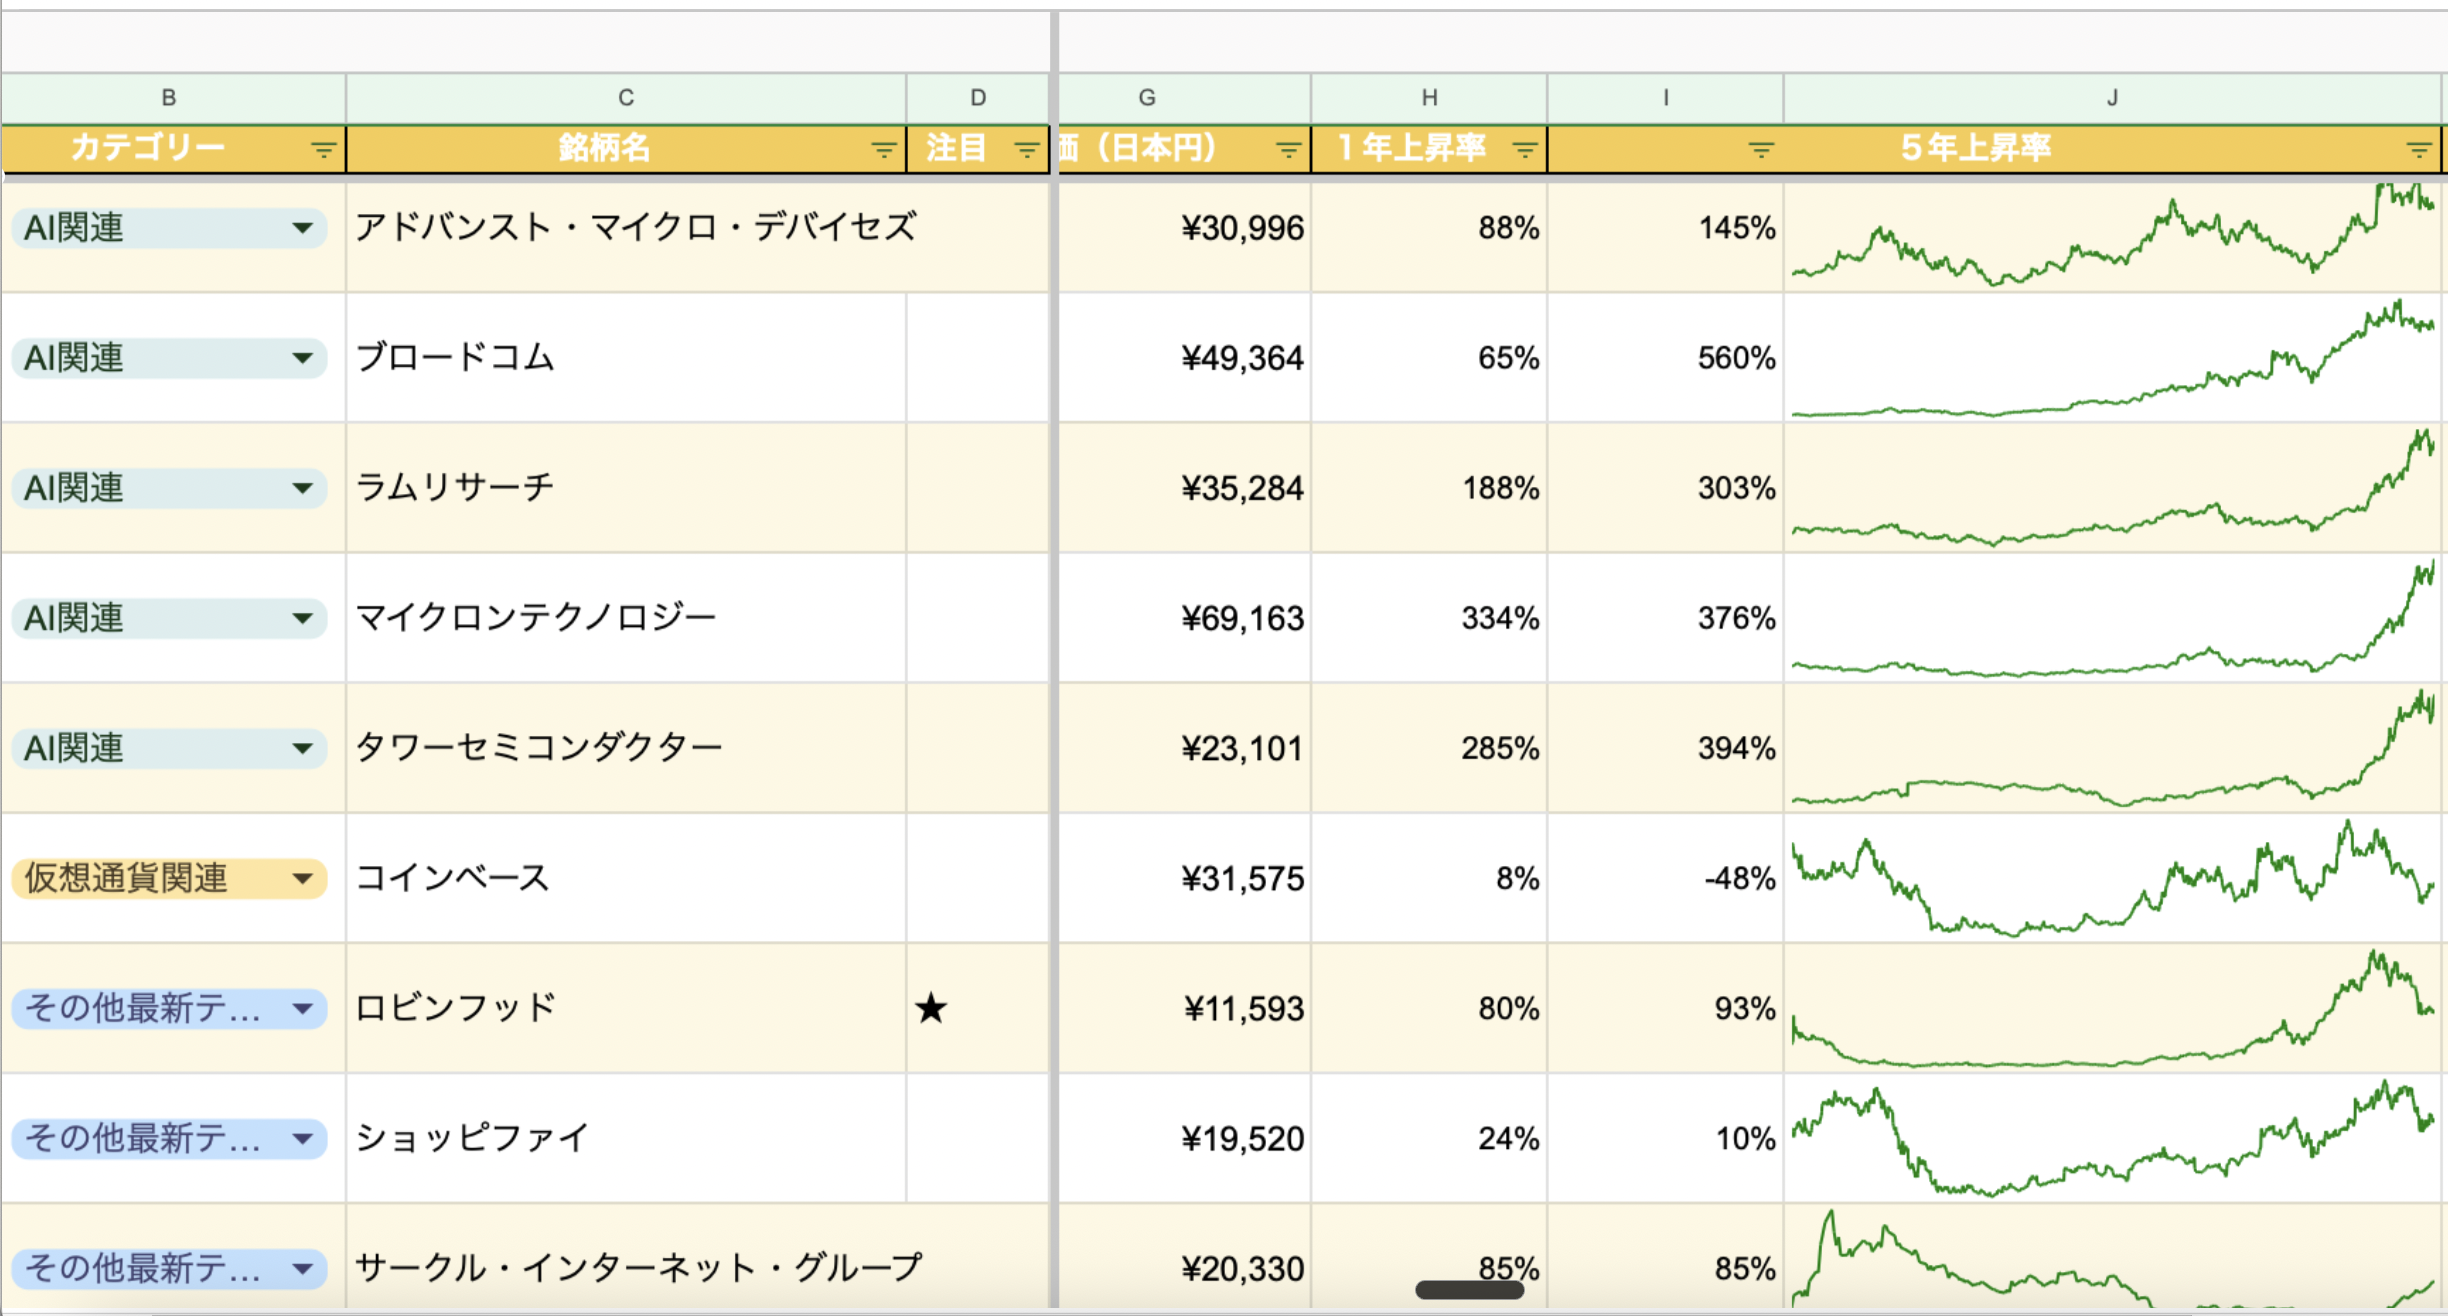The width and height of the screenshot is (2448, 1316).
Task: Open filter icon on 日本円 price header
Action: (x=1288, y=150)
